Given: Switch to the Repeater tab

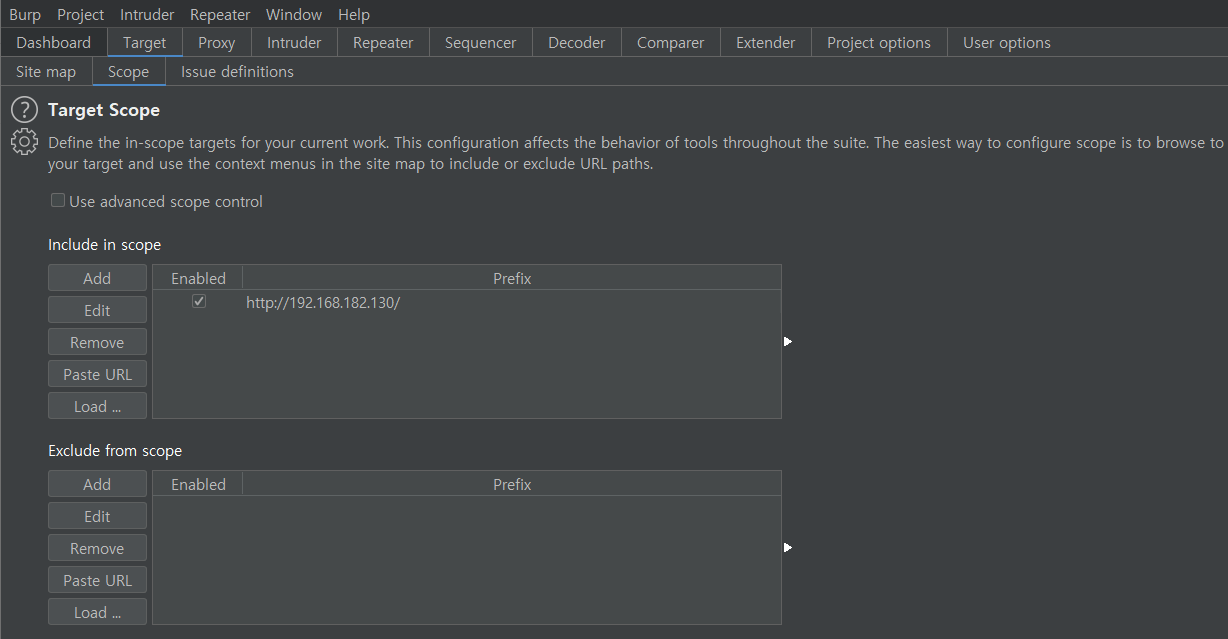Looking at the screenshot, I should click(383, 43).
